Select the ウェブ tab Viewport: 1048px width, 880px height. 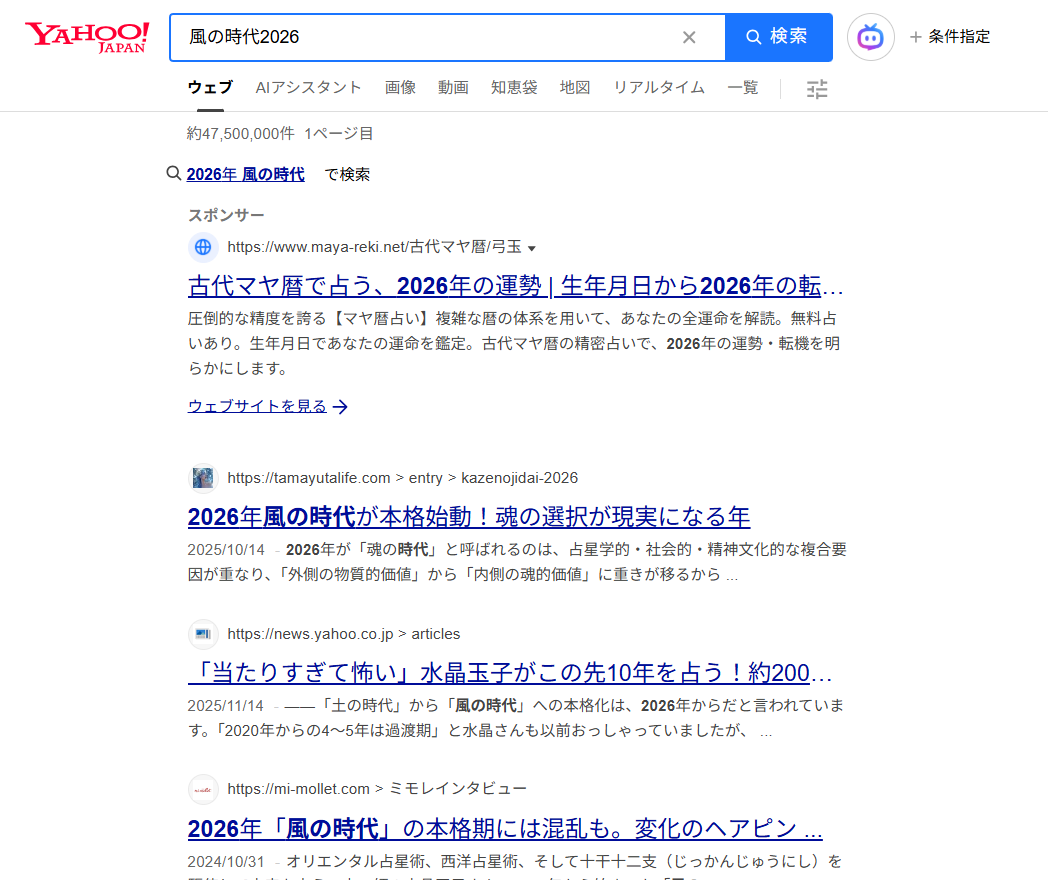(x=210, y=88)
